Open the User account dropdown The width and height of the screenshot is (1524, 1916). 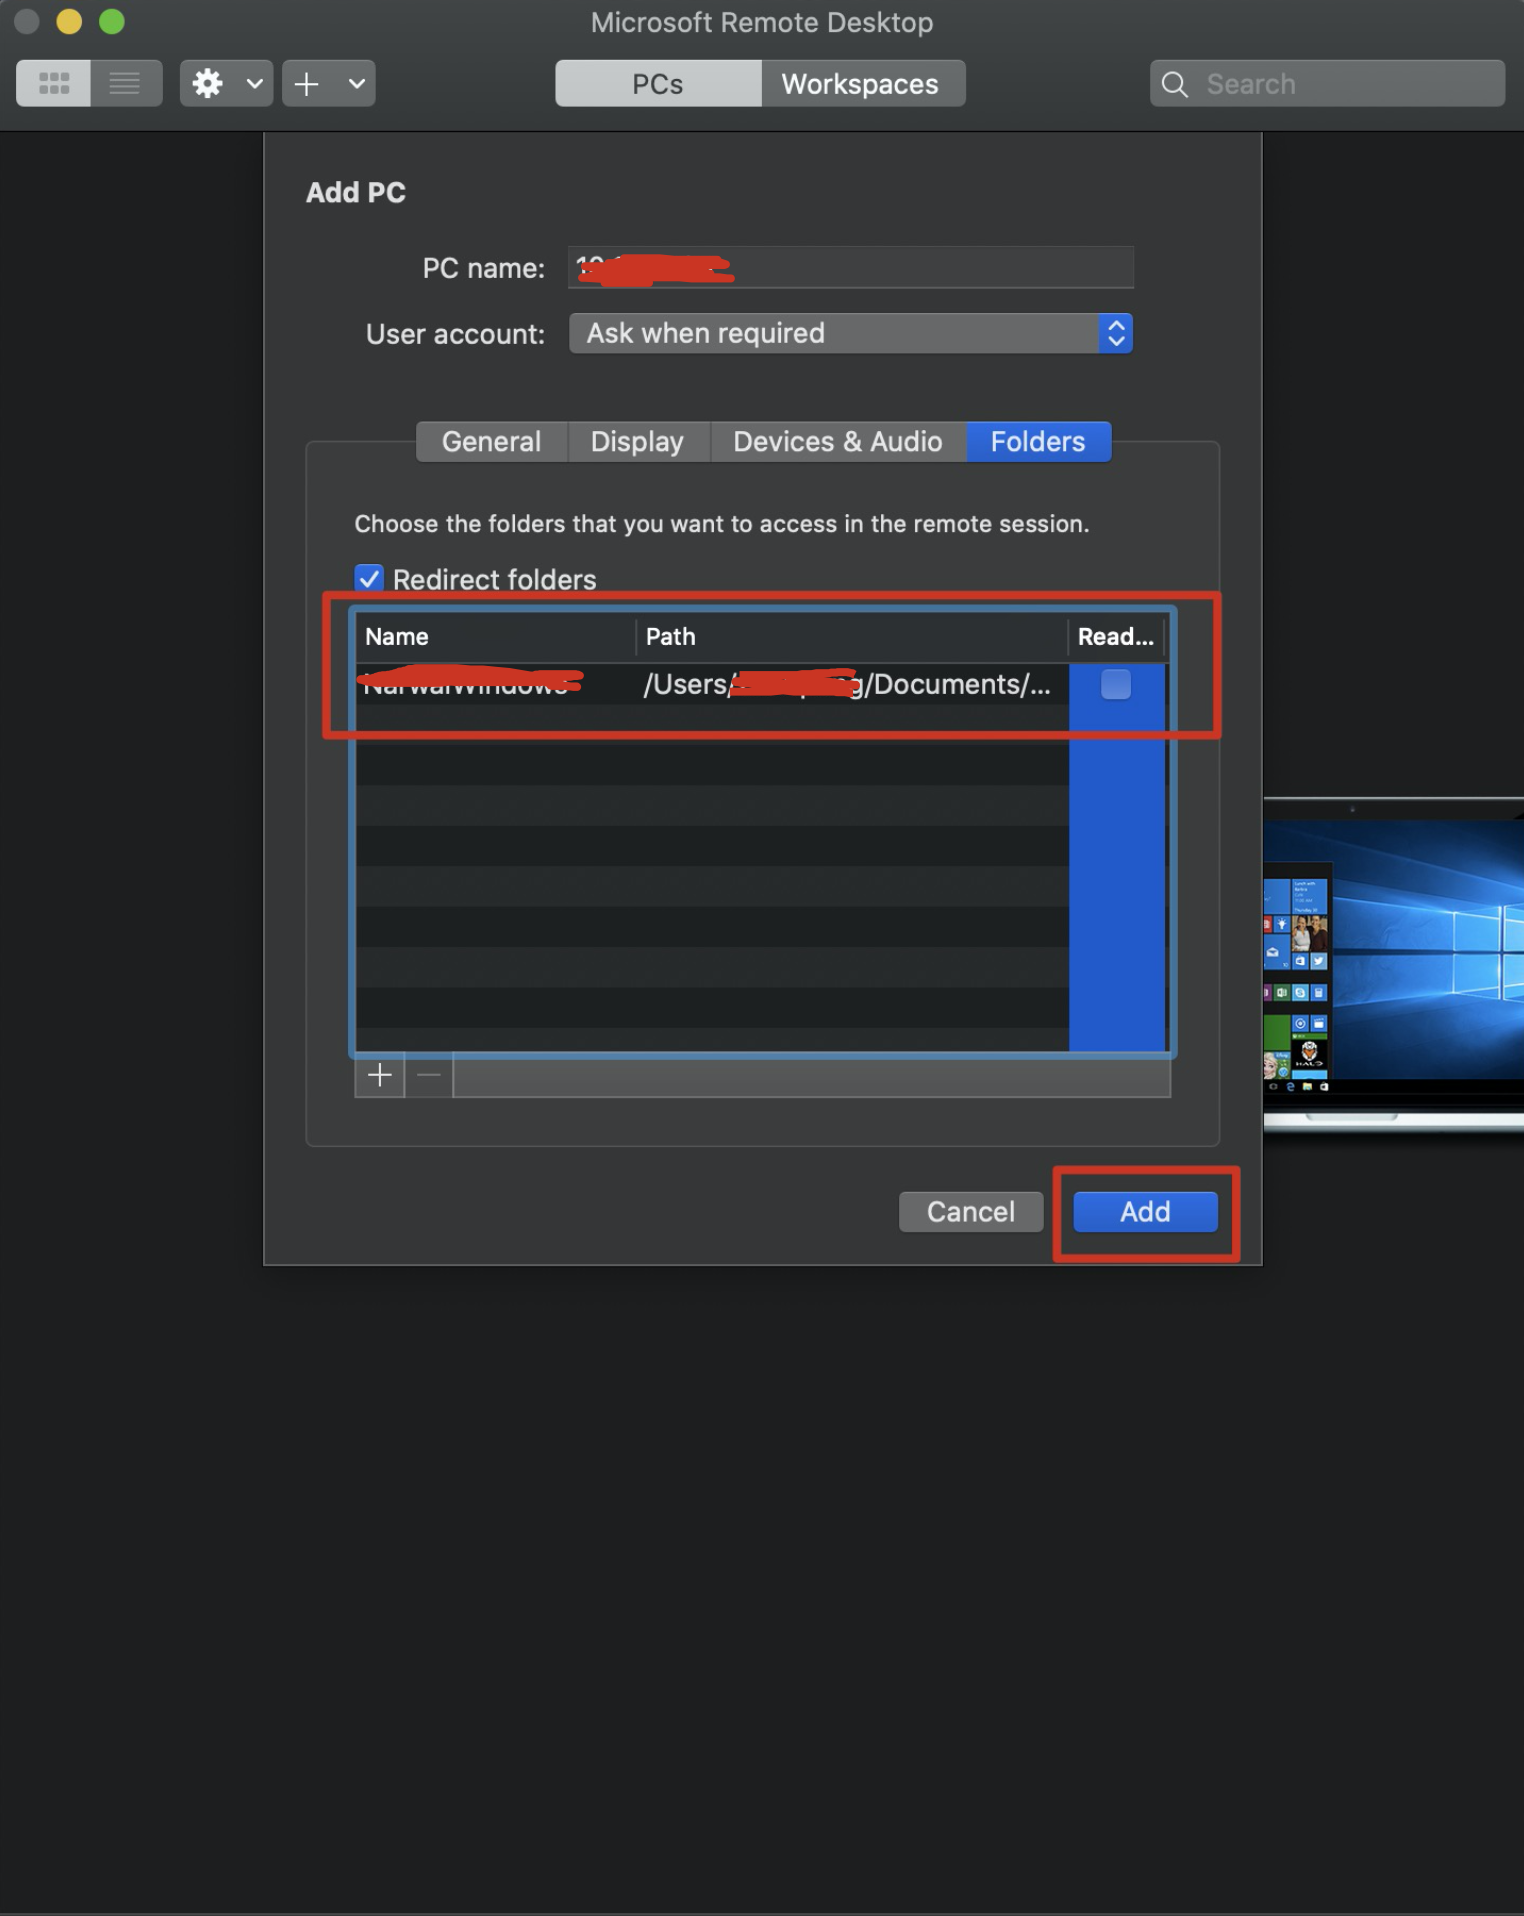coord(850,333)
